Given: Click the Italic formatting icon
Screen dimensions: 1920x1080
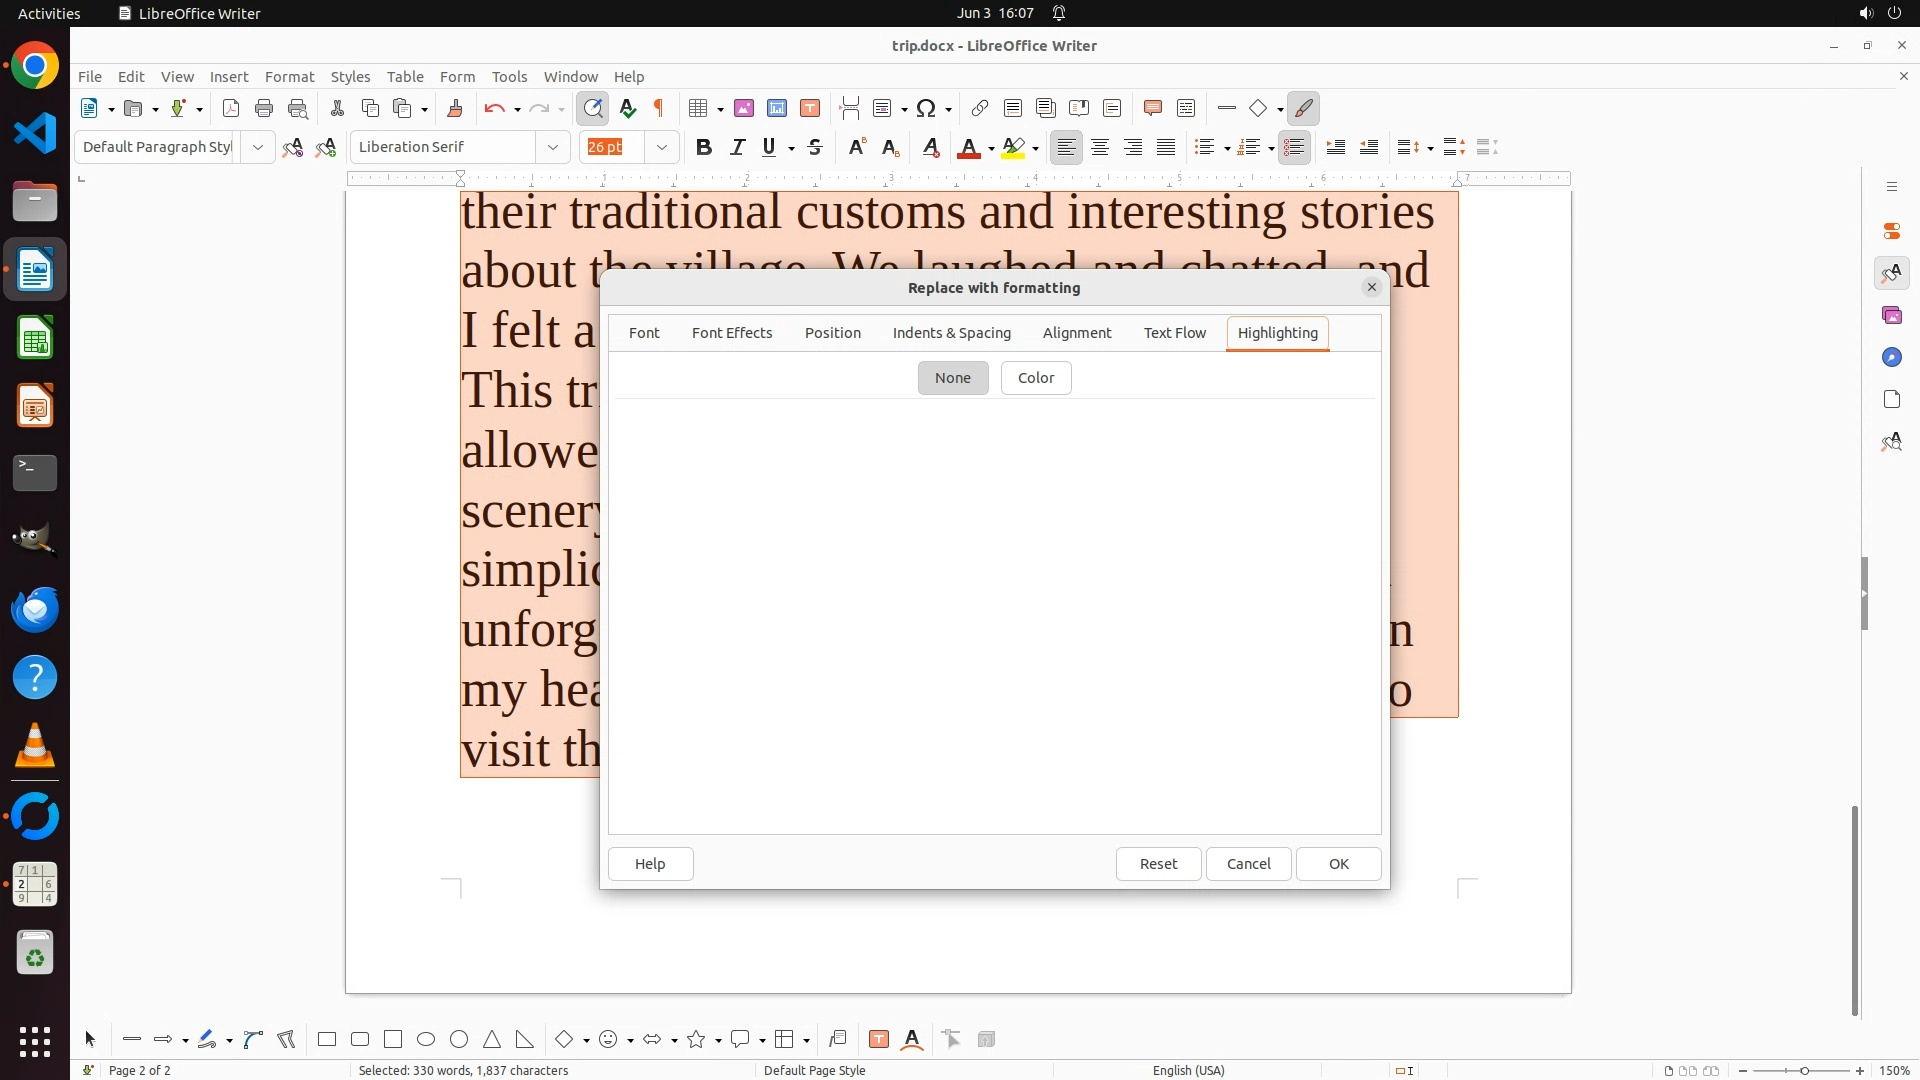Looking at the screenshot, I should [x=737, y=147].
